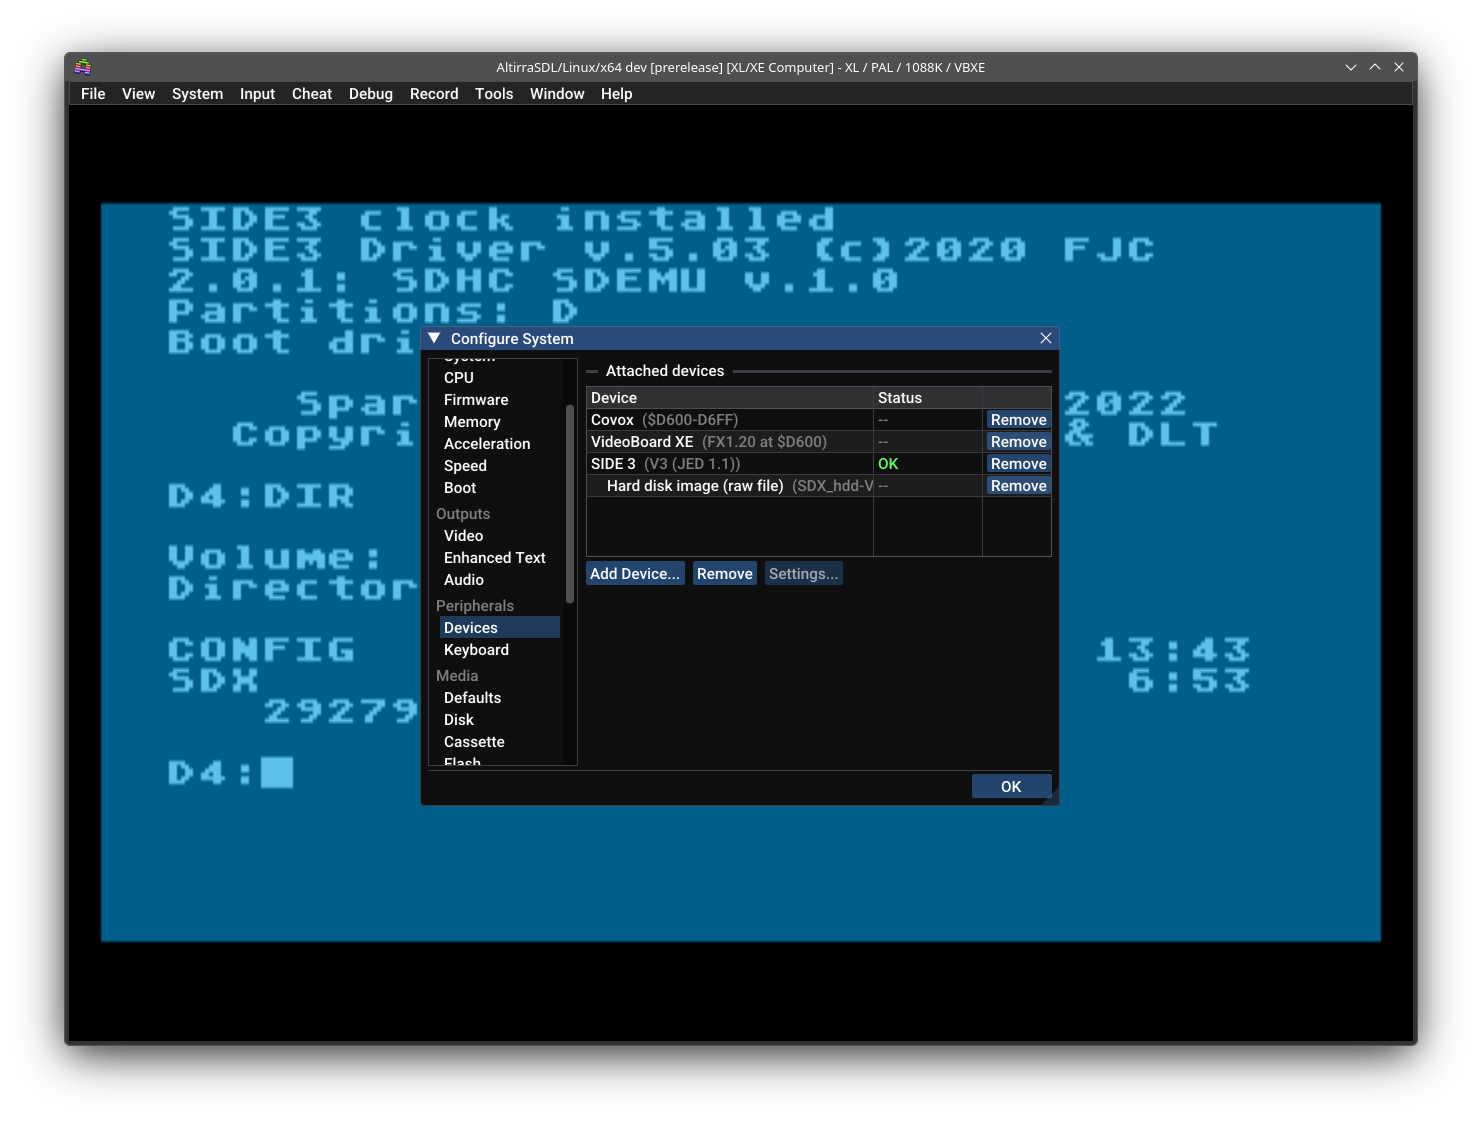Maximize the Altirra main window
Image resolution: width=1482 pixels, height=1122 pixels.
(1375, 67)
